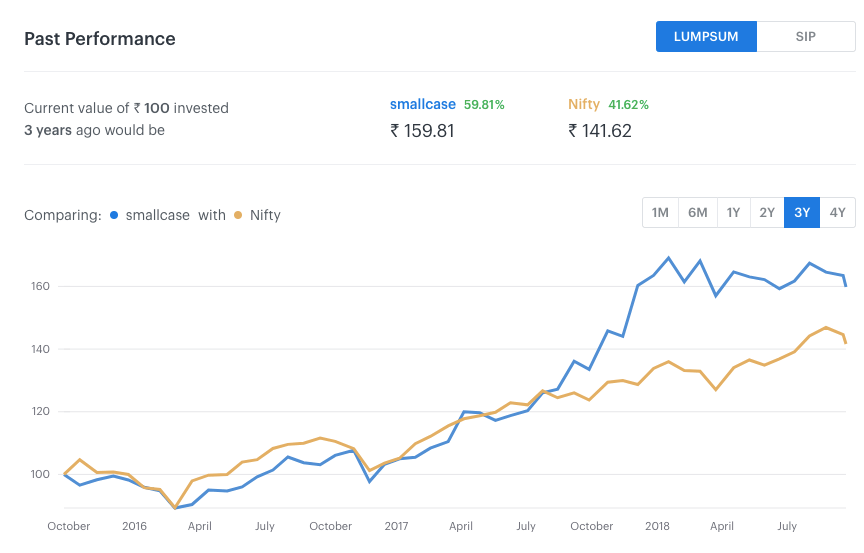Select the 1M time range

coord(660,213)
